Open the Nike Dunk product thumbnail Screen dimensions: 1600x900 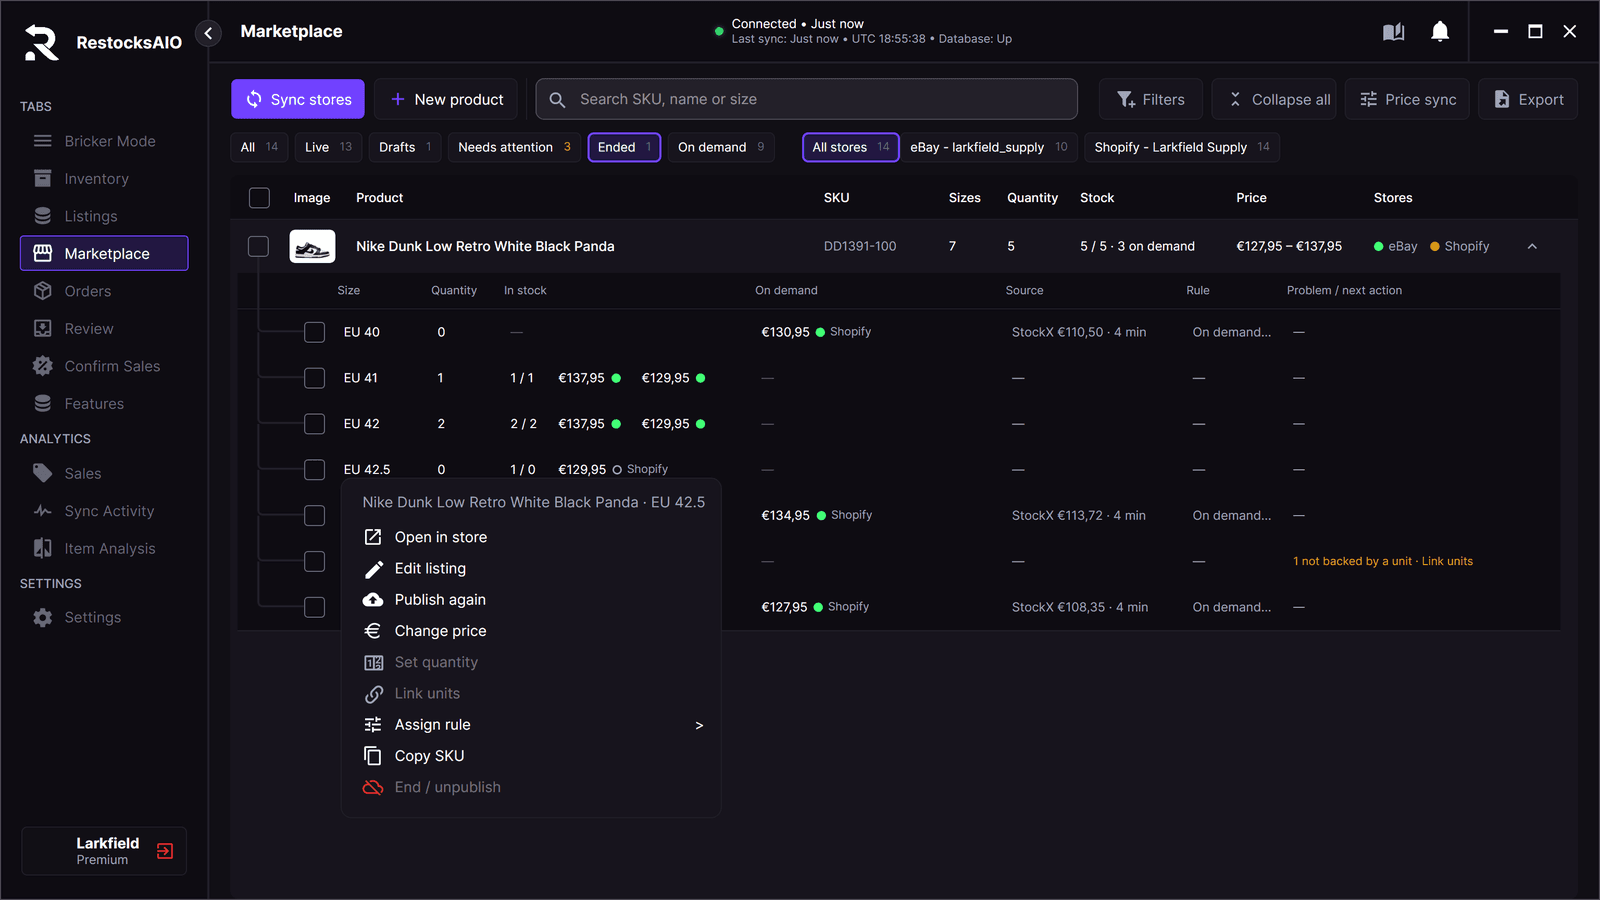(312, 246)
